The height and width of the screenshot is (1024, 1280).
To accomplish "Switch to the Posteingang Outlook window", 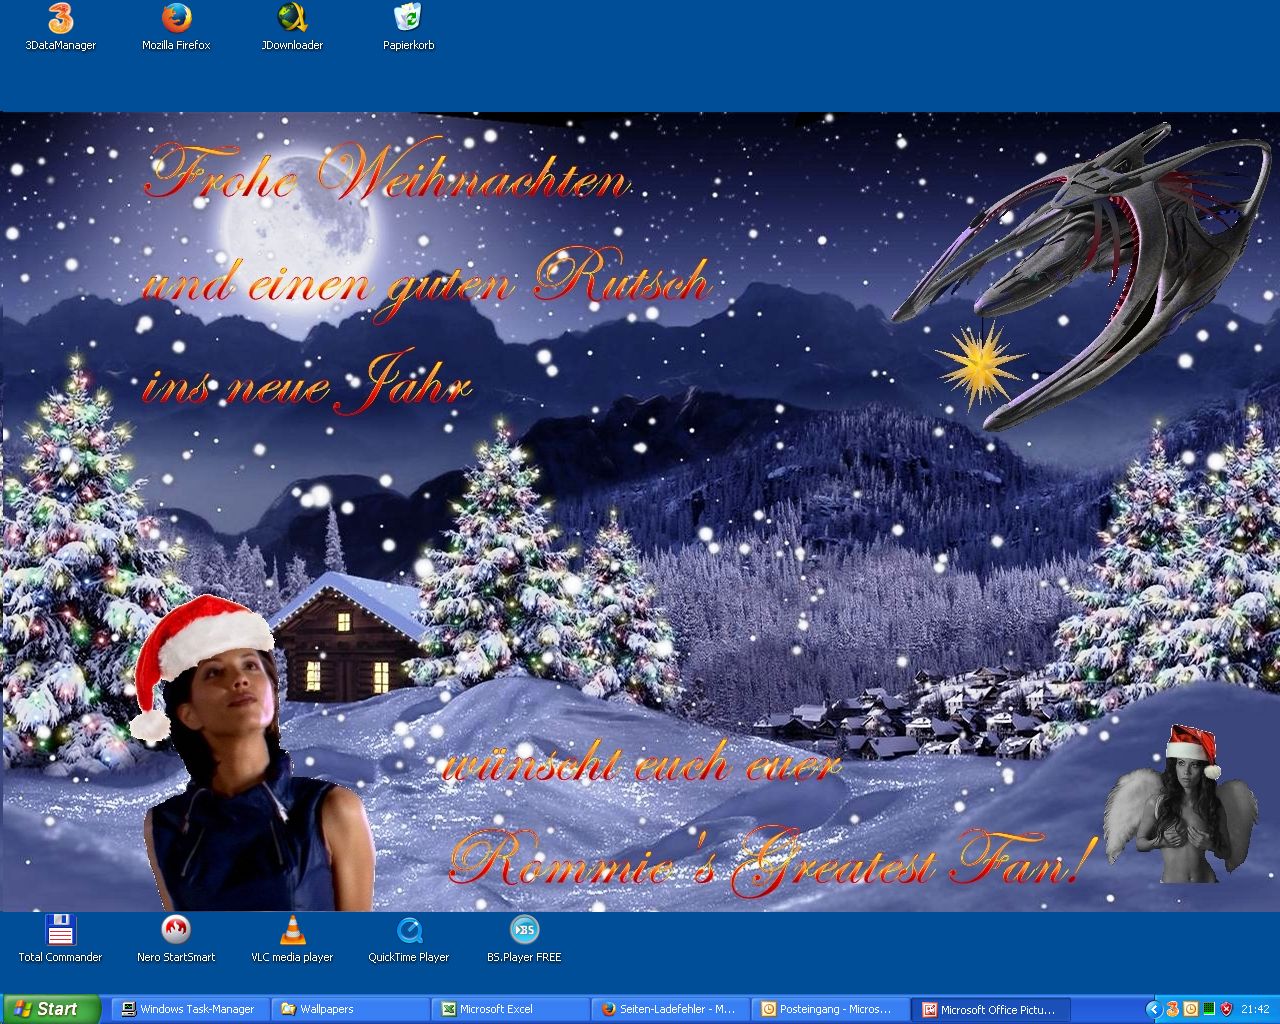I will [x=828, y=1009].
